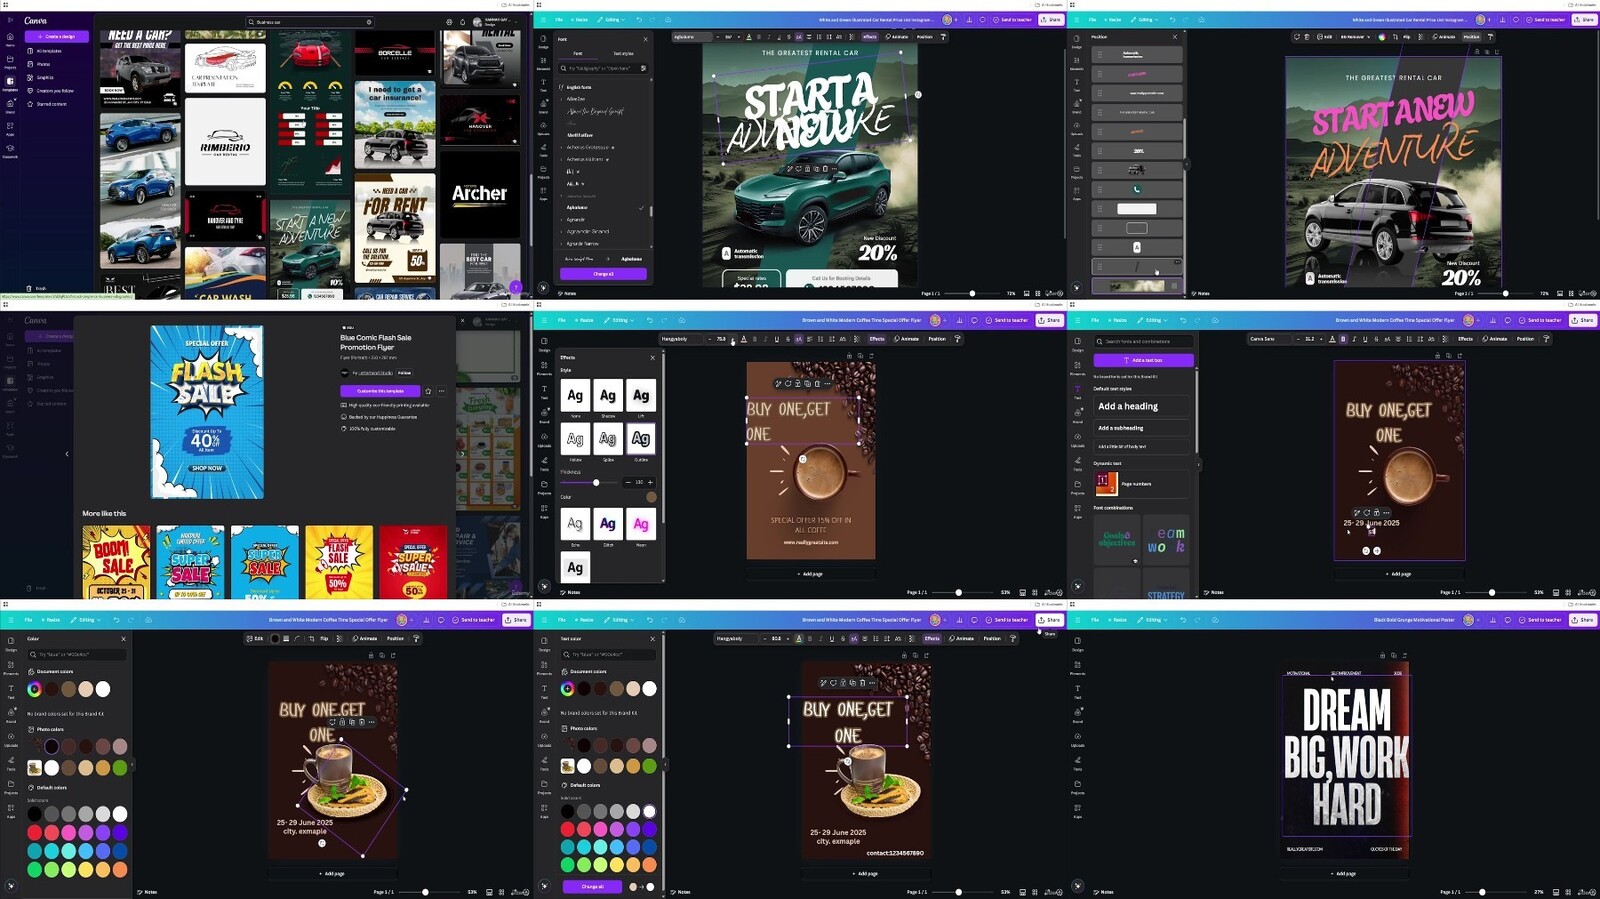The height and width of the screenshot is (899, 1600).
Task: Delete the selected coffee cup image using the trash icon
Action: click(362, 722)
